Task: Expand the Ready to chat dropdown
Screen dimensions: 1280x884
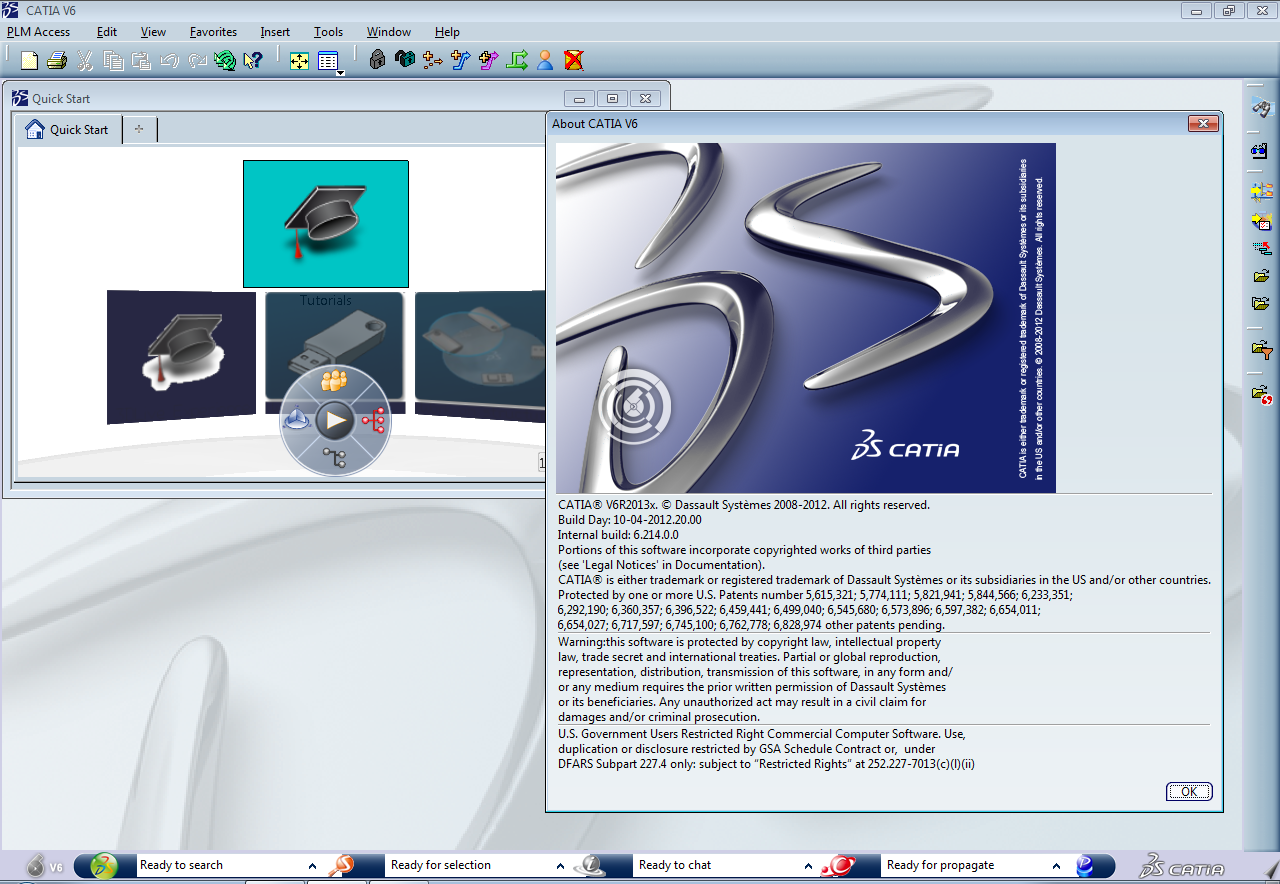Action: pyautogui.click(x=808, y=866)
